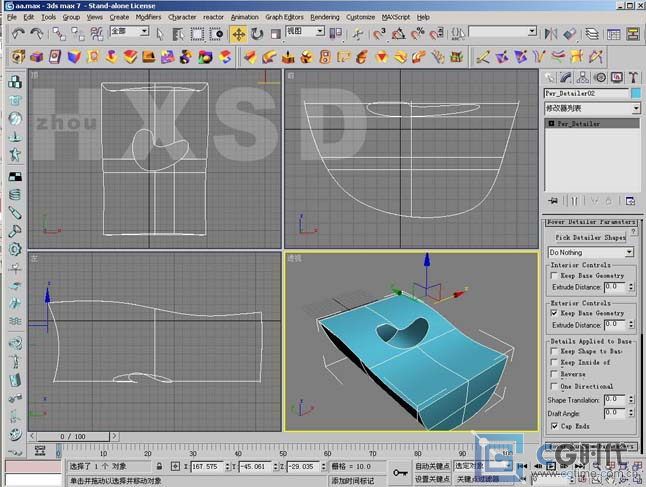This screenshot has height=487, width=646.
Task: Open the Schematic View icon
Action: pyautogui.click(x=633, y=34)
